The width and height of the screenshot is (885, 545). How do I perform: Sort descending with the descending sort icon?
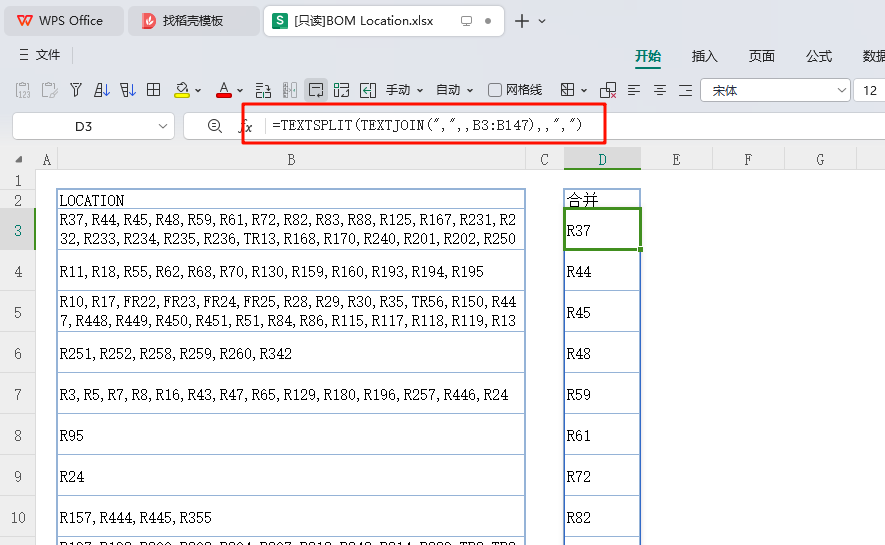tap(128, 90)
